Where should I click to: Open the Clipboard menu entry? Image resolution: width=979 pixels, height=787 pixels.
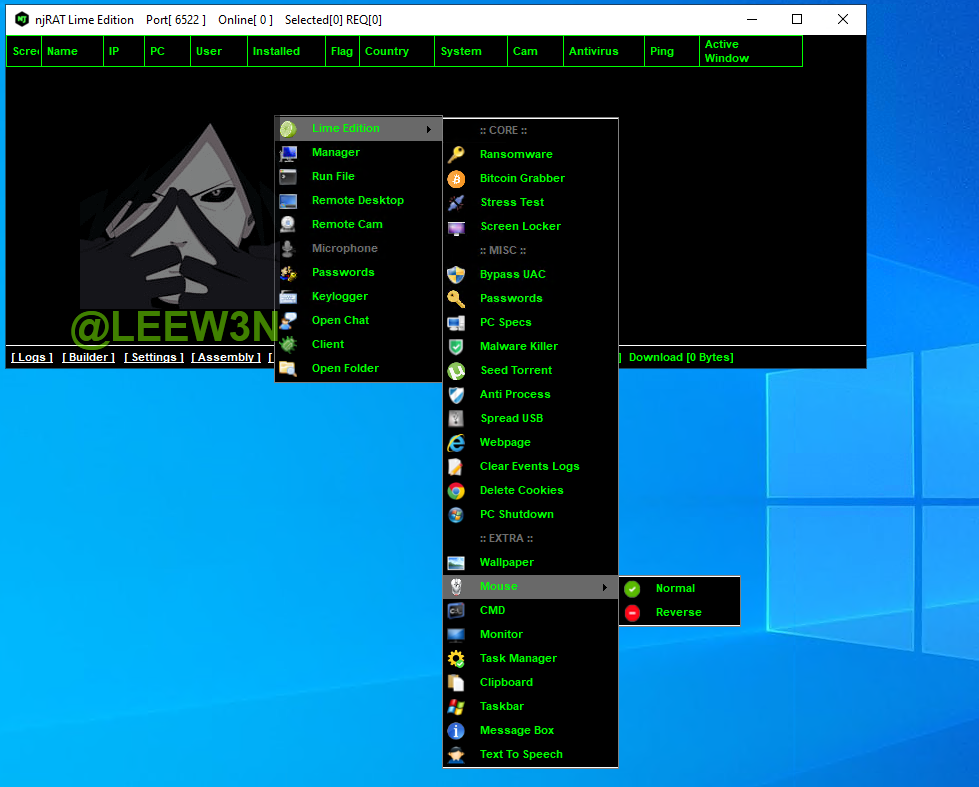point(506,682)
